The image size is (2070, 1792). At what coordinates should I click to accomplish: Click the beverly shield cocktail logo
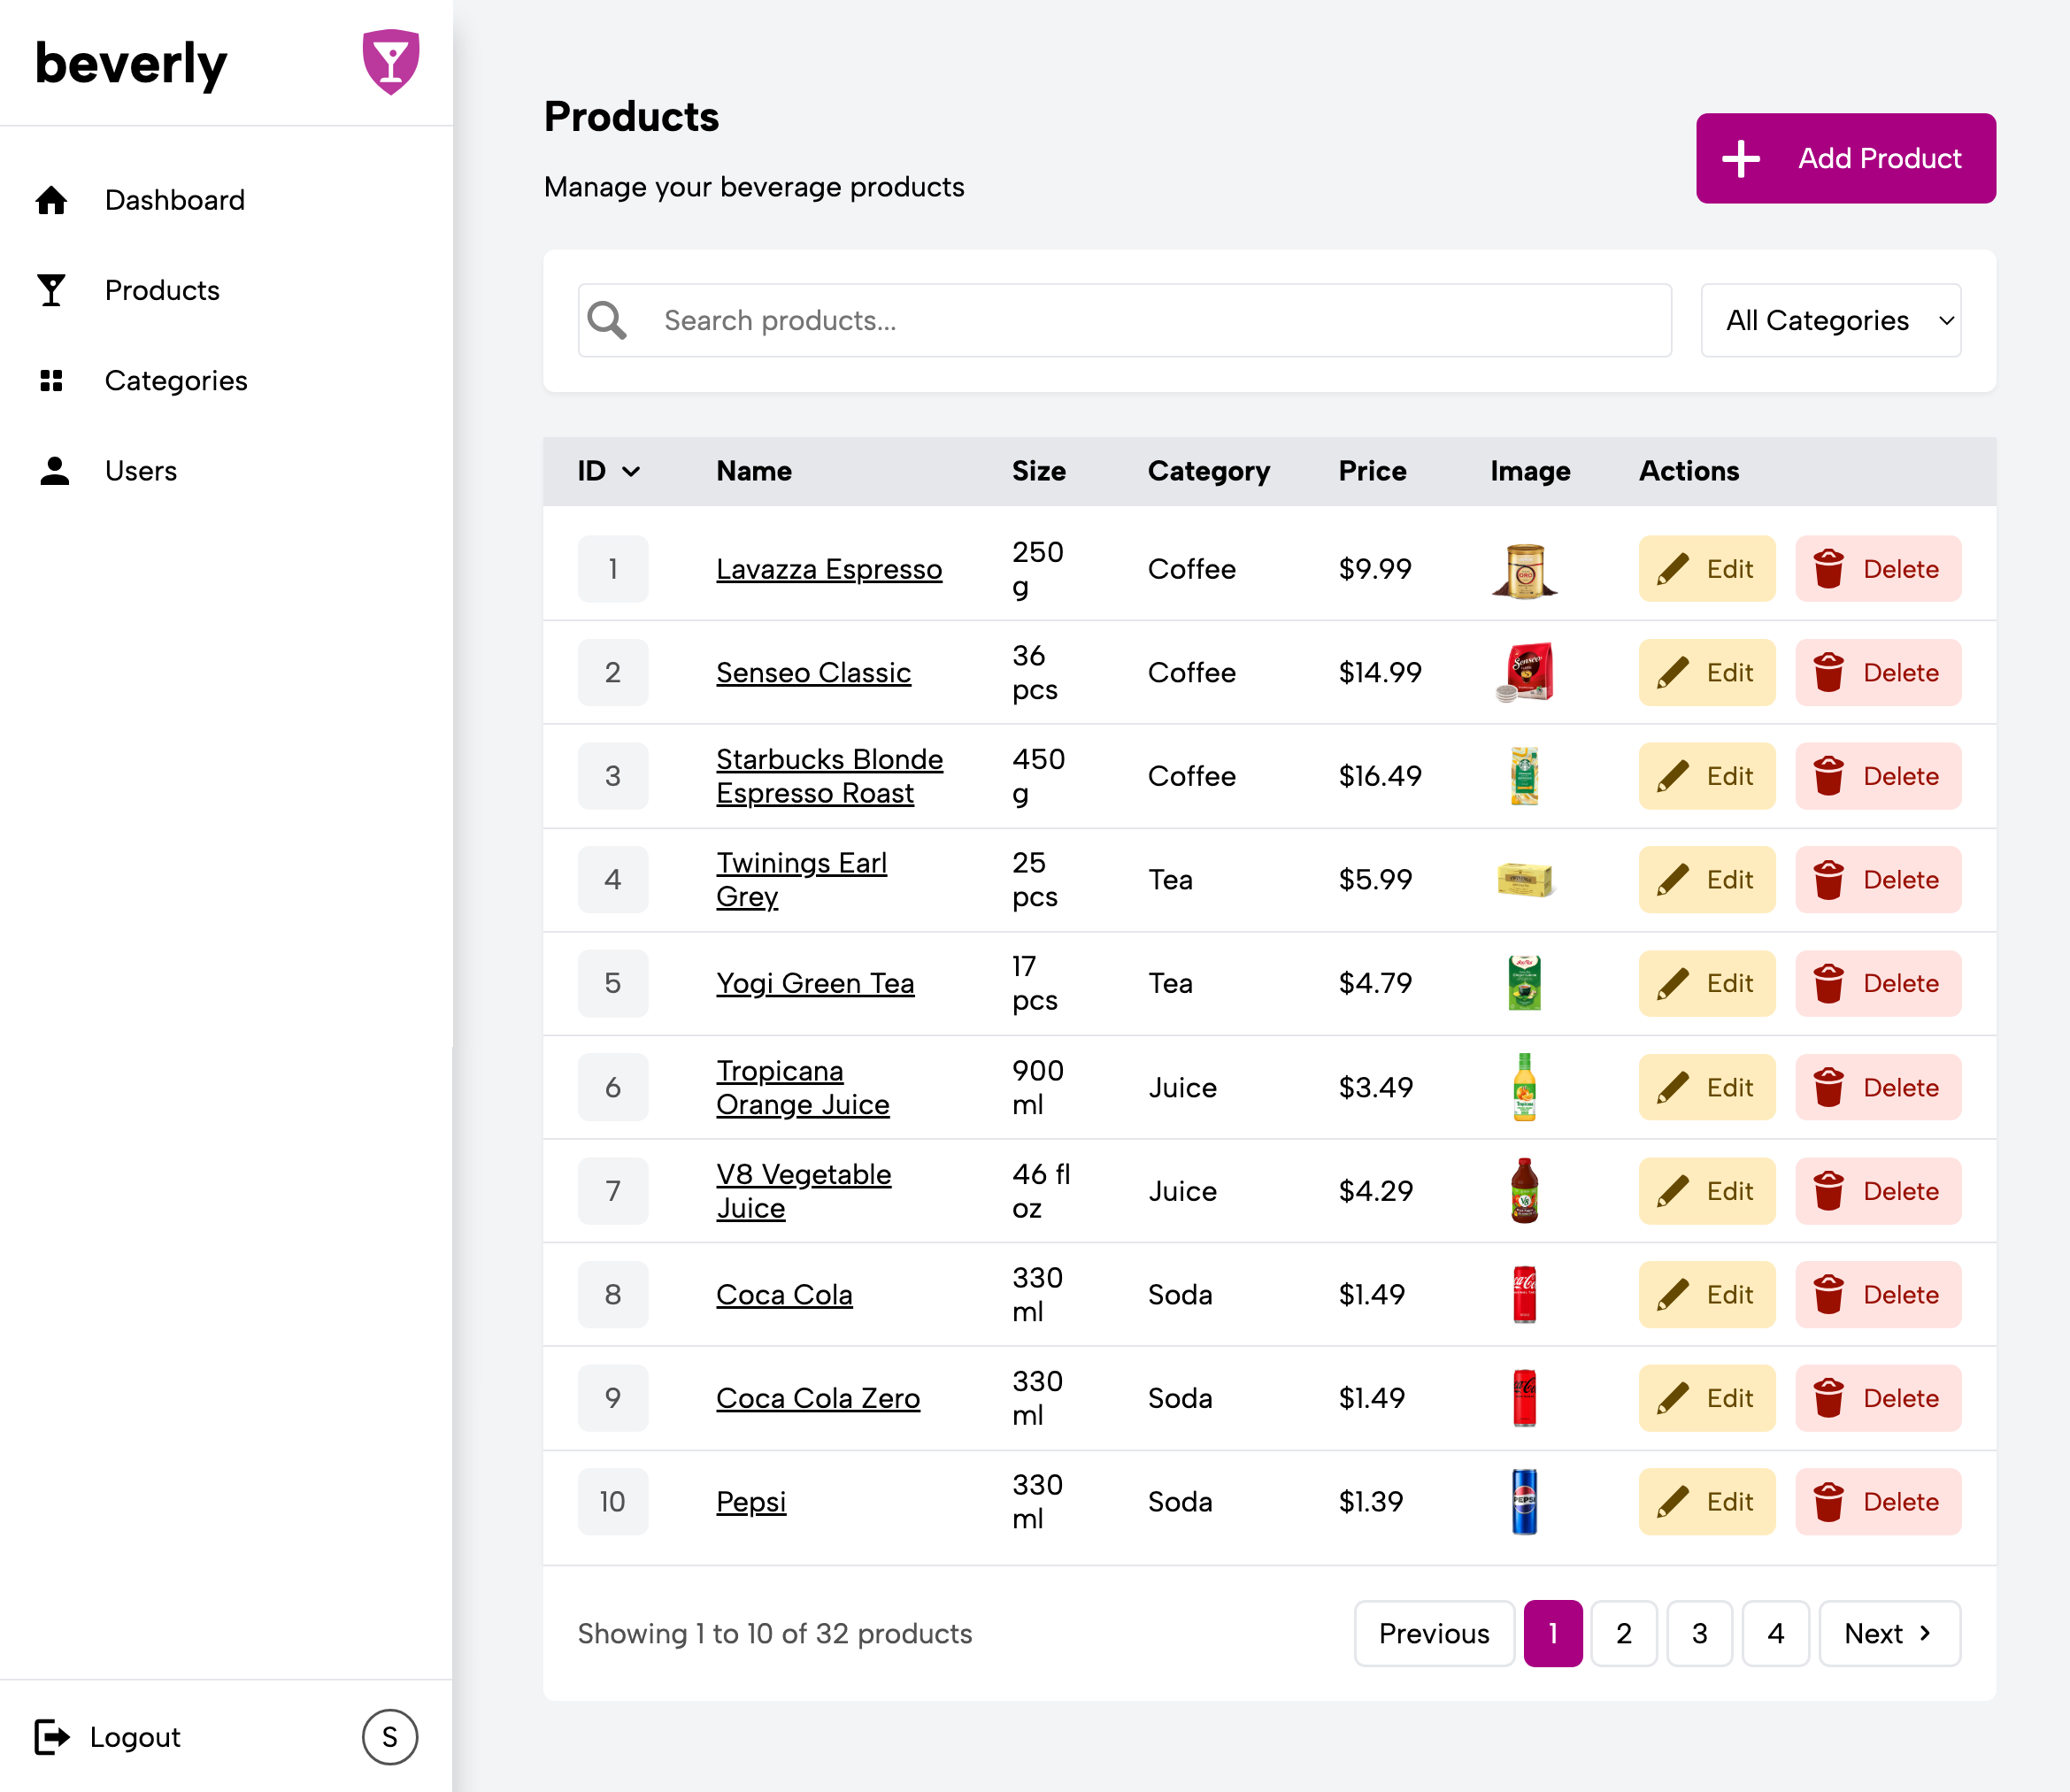pyautogui.click(x=391, y=62)
